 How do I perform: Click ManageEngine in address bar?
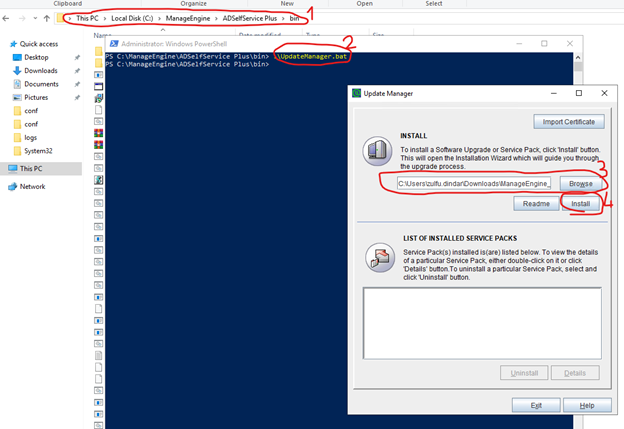click(x=188, y=18)
